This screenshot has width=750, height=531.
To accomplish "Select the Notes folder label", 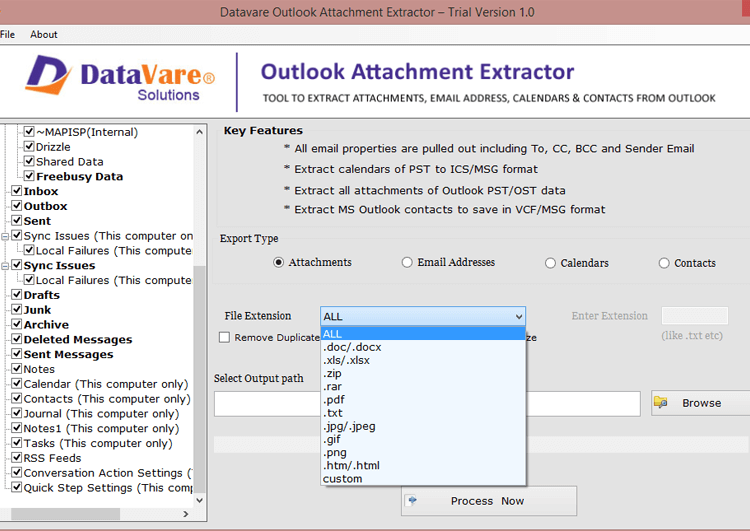I will 39,369.
